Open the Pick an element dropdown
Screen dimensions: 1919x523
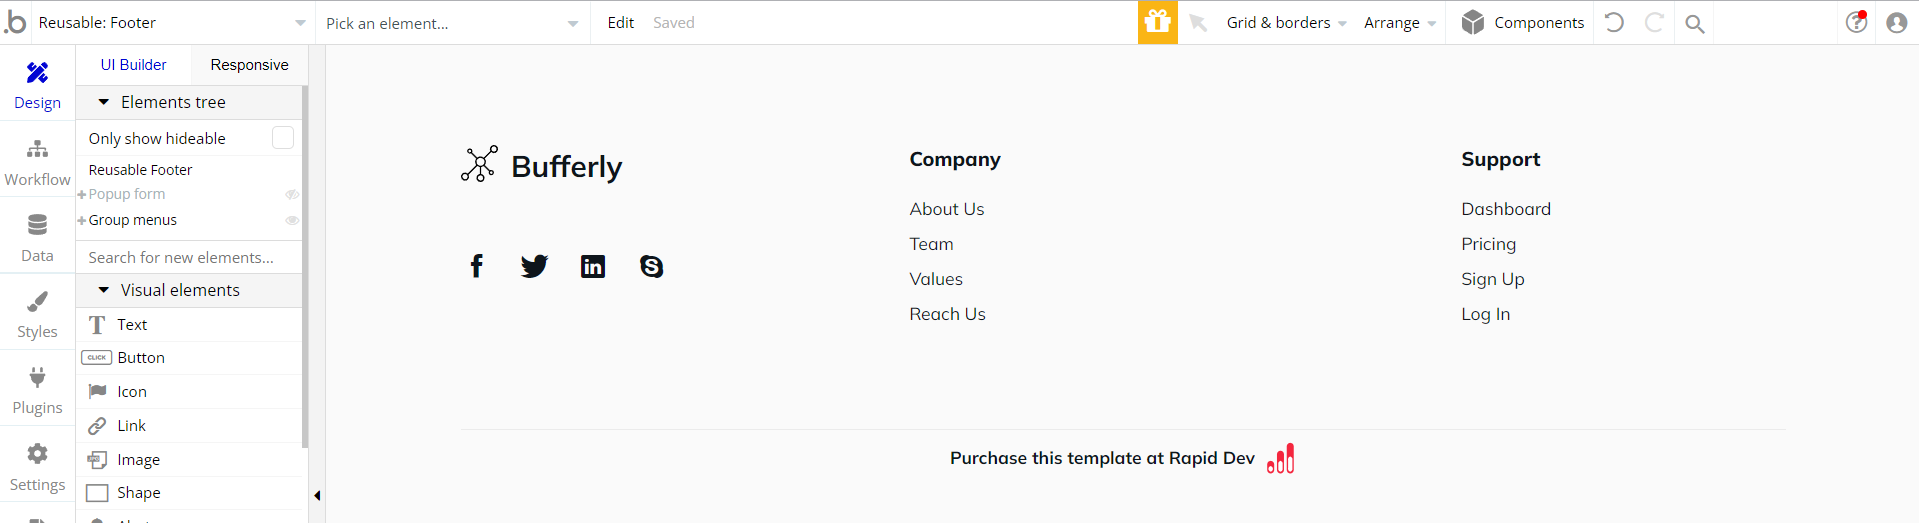[452, 23]
